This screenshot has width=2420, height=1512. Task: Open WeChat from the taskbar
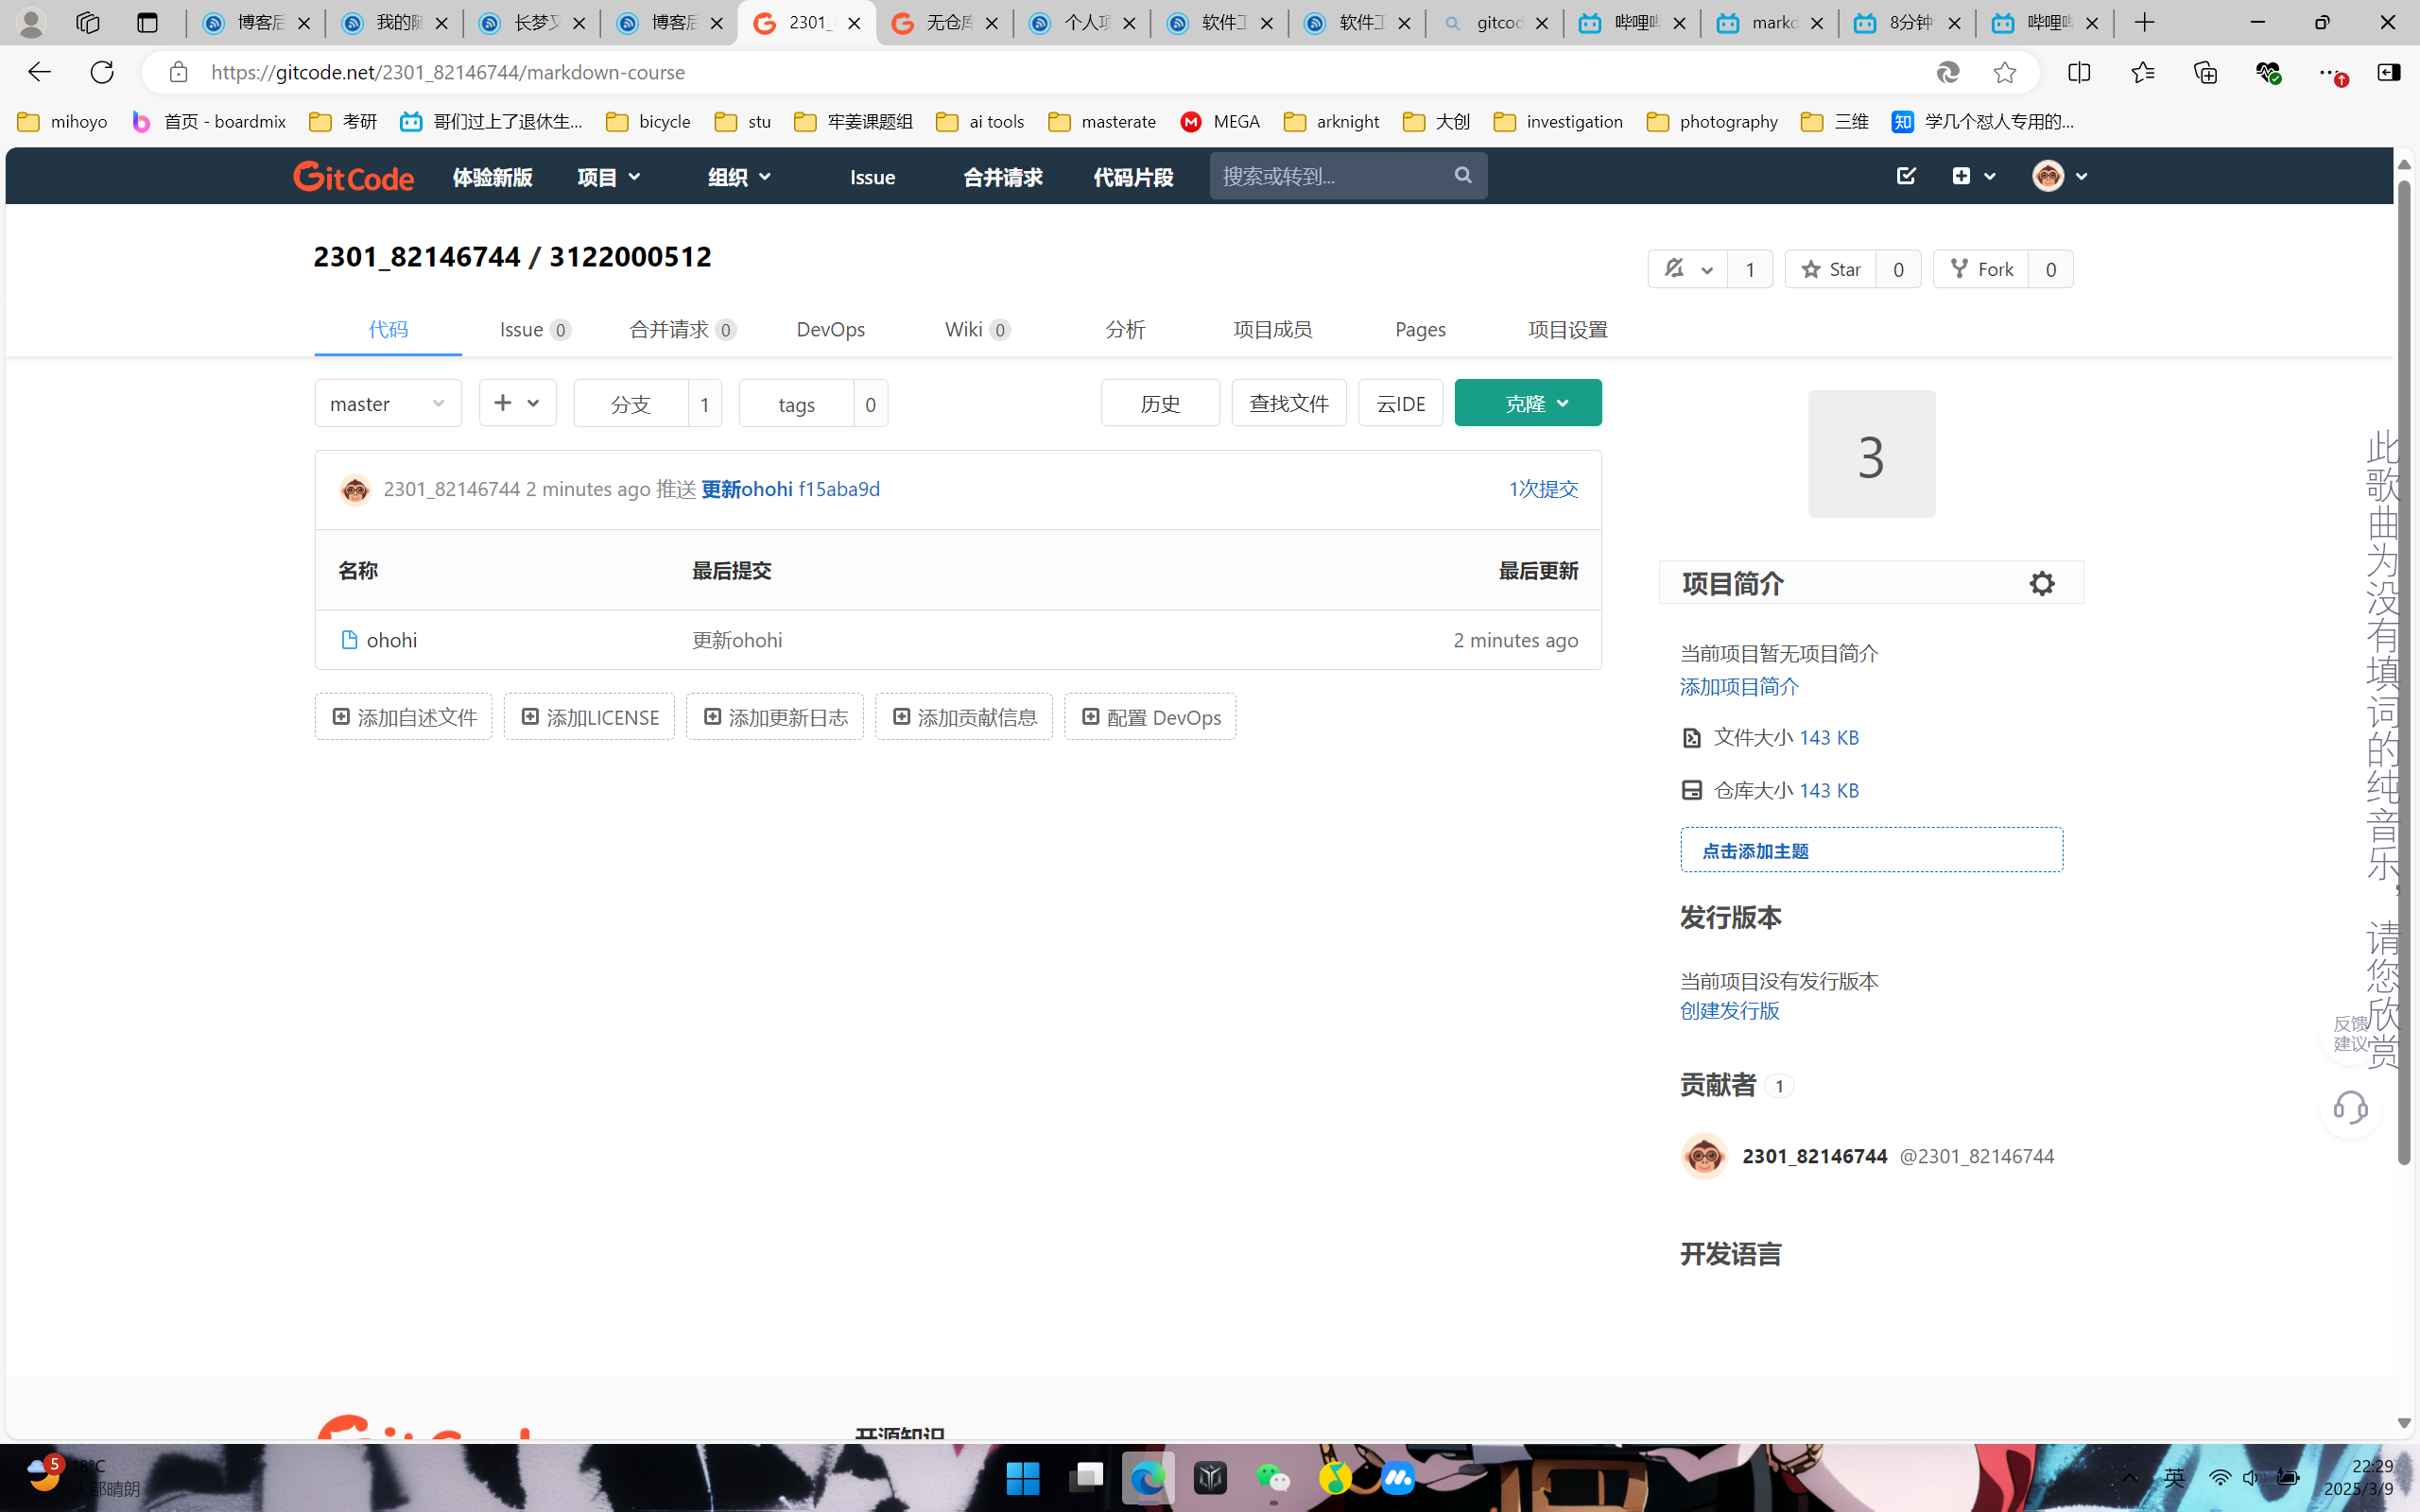pyautogui.click(x=1272, y=1477)
